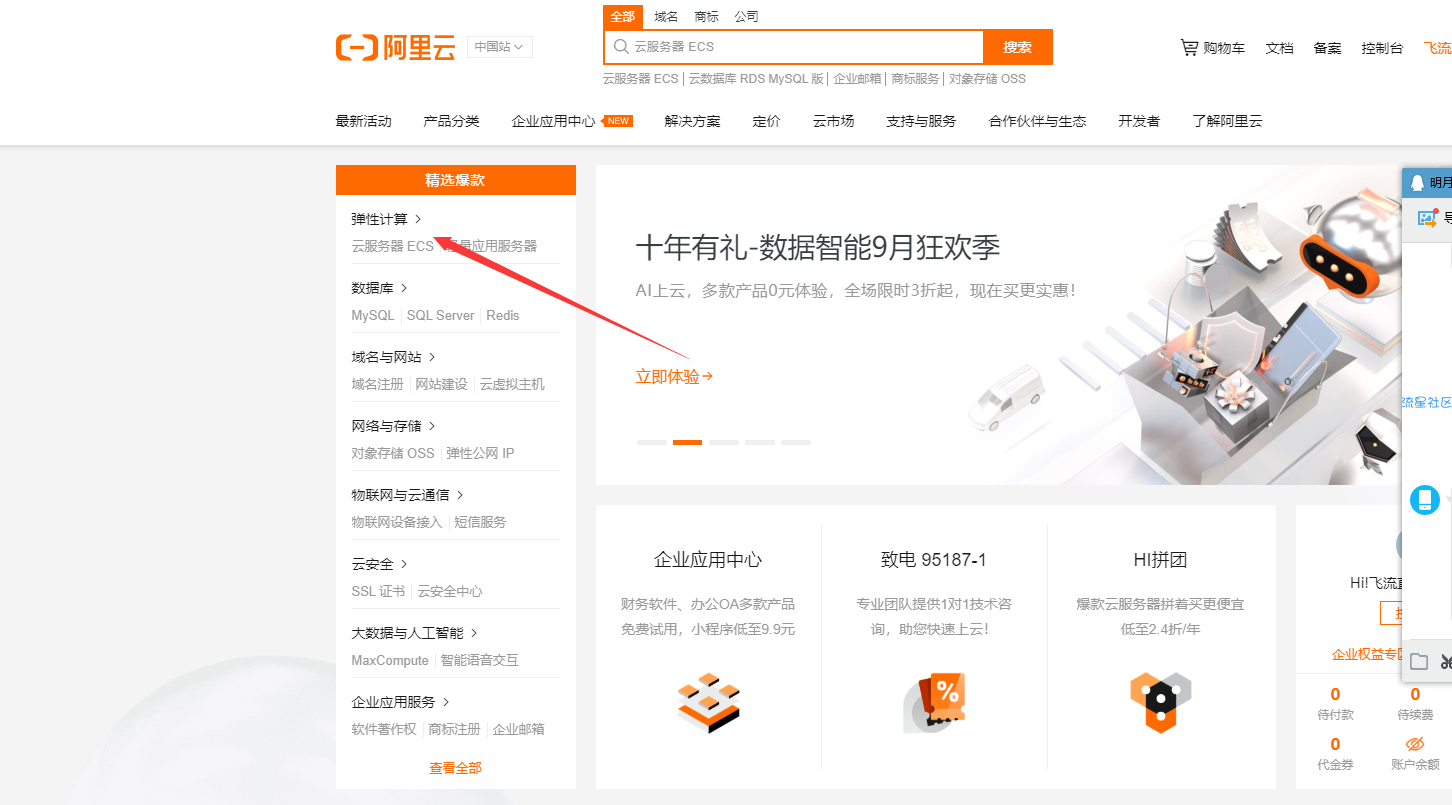1452x805 pixels.
Task: Open the 解决方案 menu
Action: pos(692,121)
